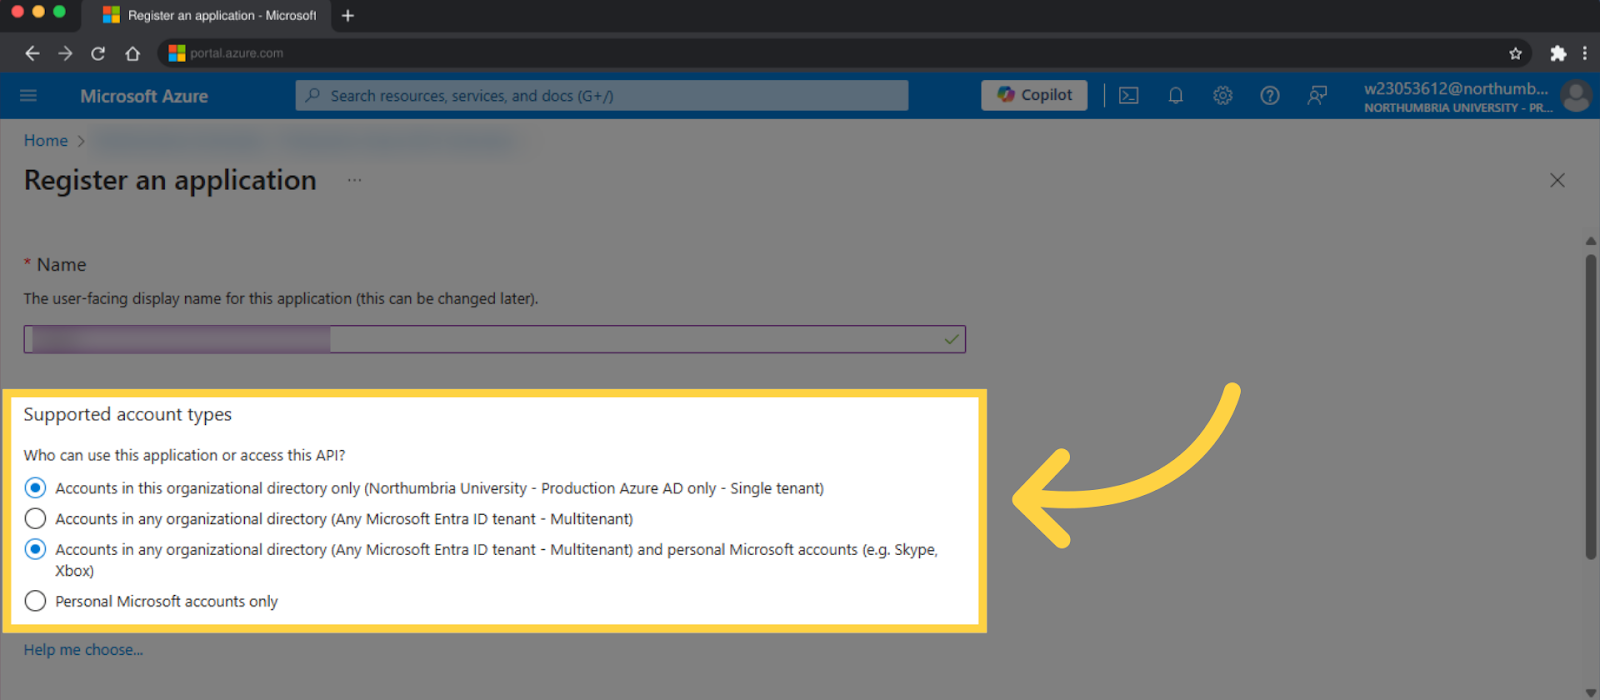1600x700 pixels.
Task: Select multitenant and personal Microsoft accounts option
Action: click(35, 549)
